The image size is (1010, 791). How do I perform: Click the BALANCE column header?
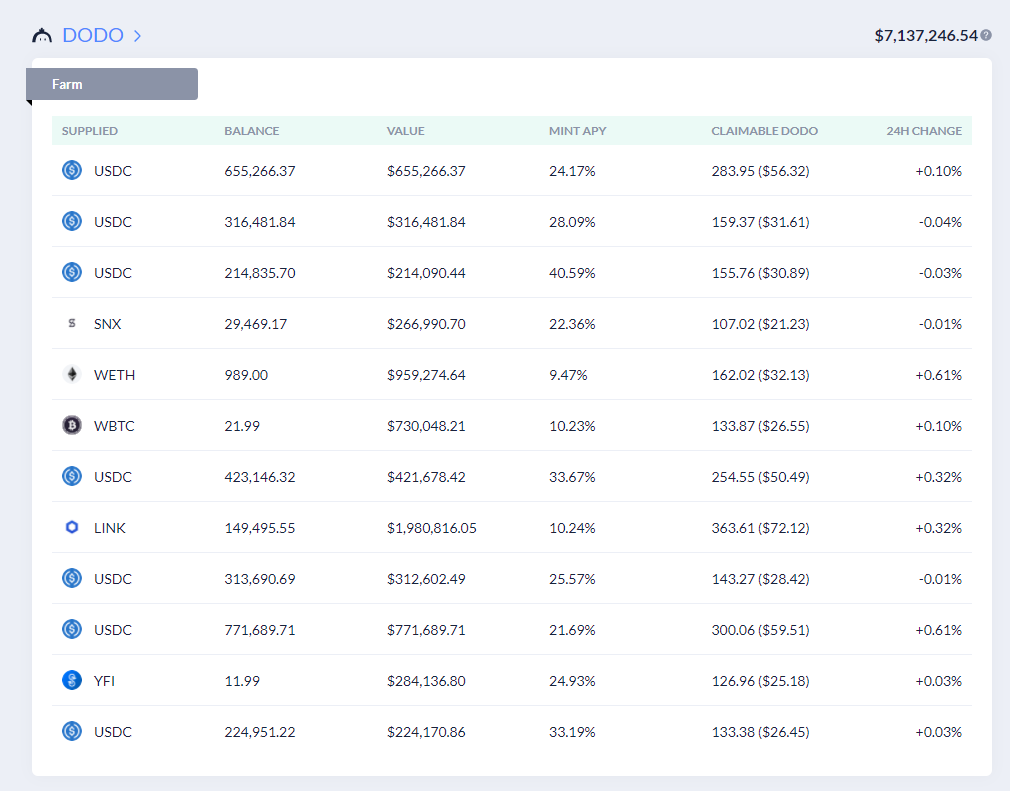(x=252, y=131)
